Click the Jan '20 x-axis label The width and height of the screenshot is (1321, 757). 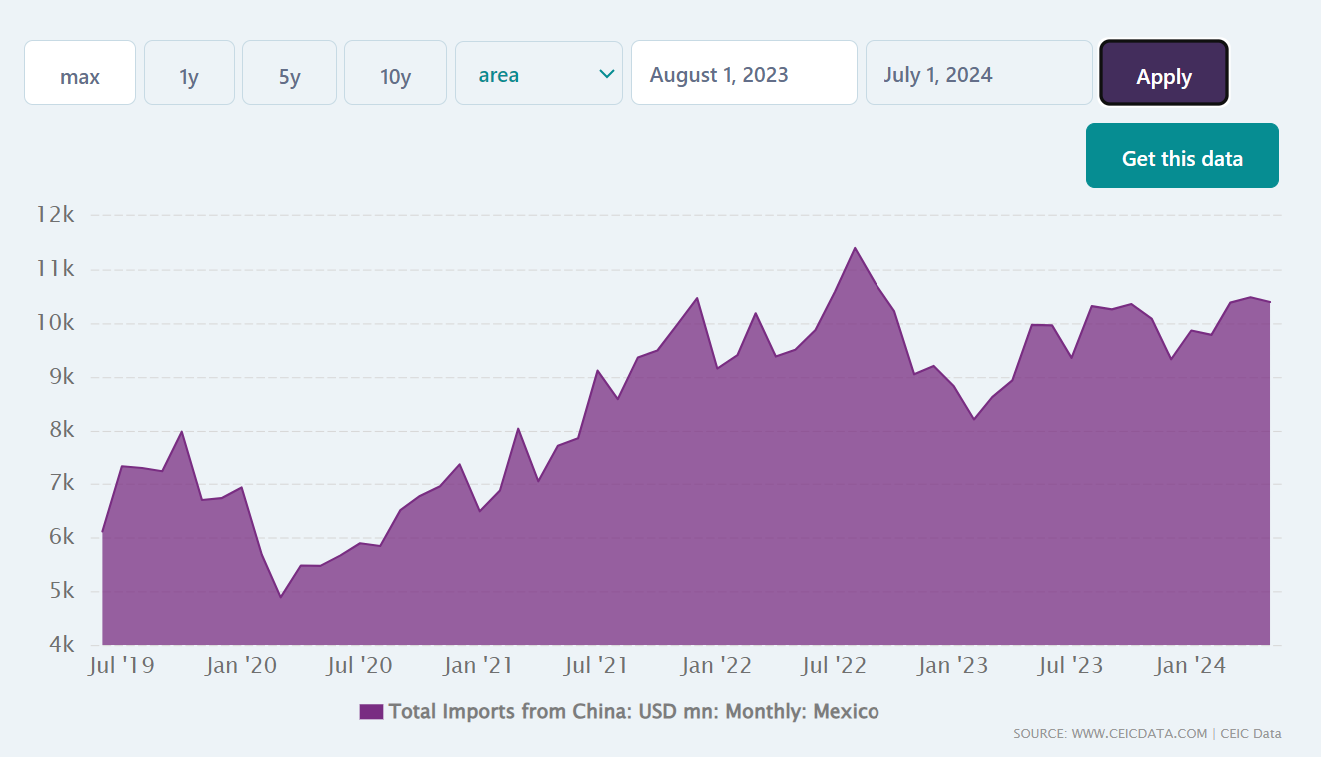[240, 665]
